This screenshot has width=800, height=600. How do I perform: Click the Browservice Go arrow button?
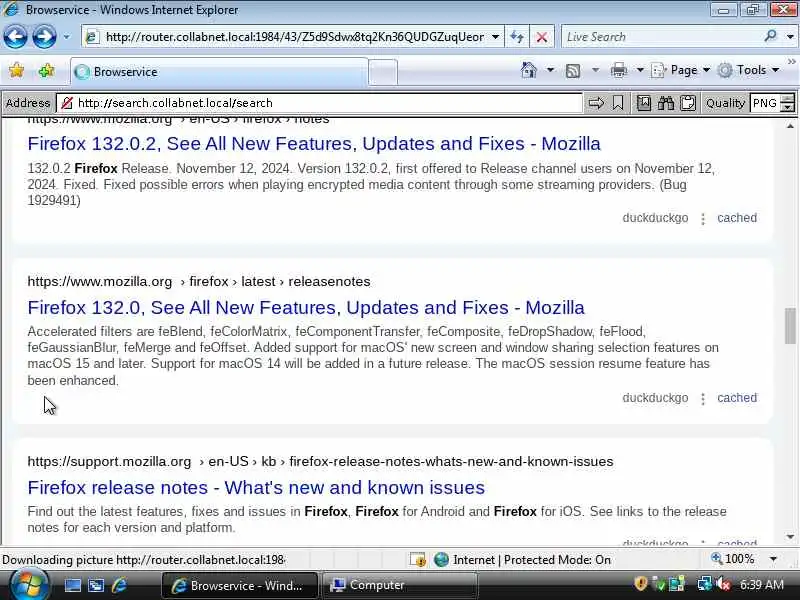point(596,103)
